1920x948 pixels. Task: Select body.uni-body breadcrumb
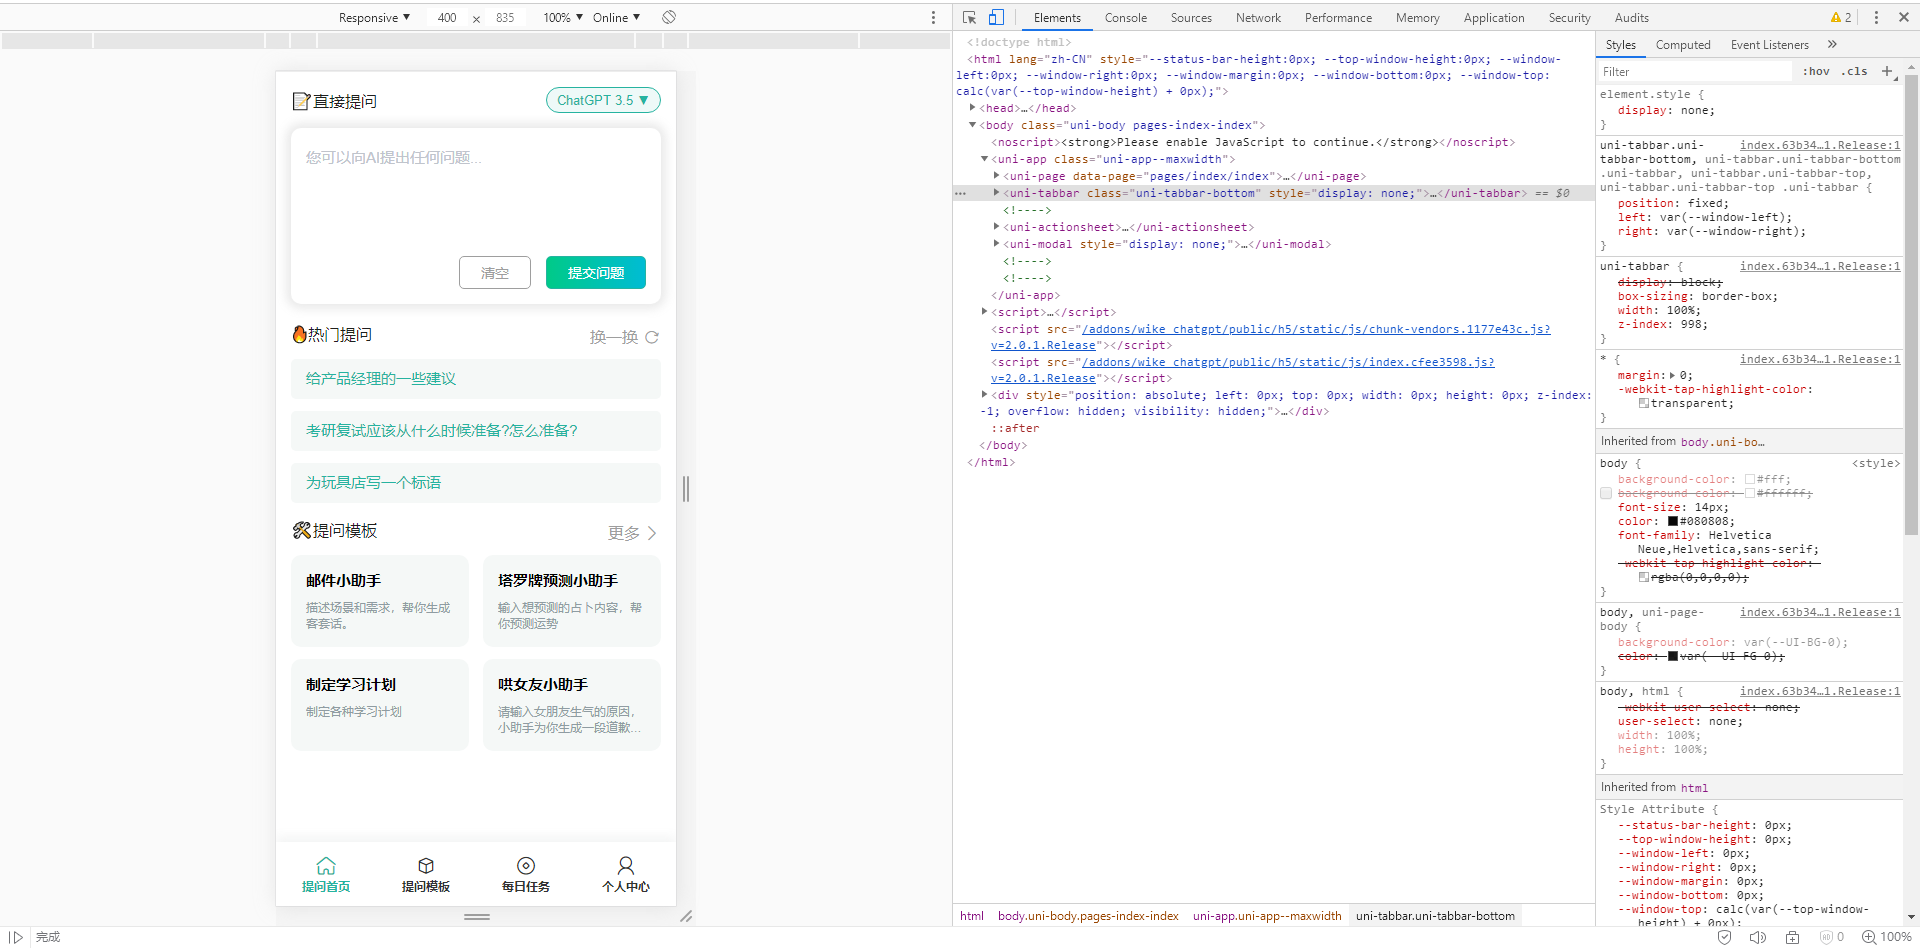tap(1088, 915)
